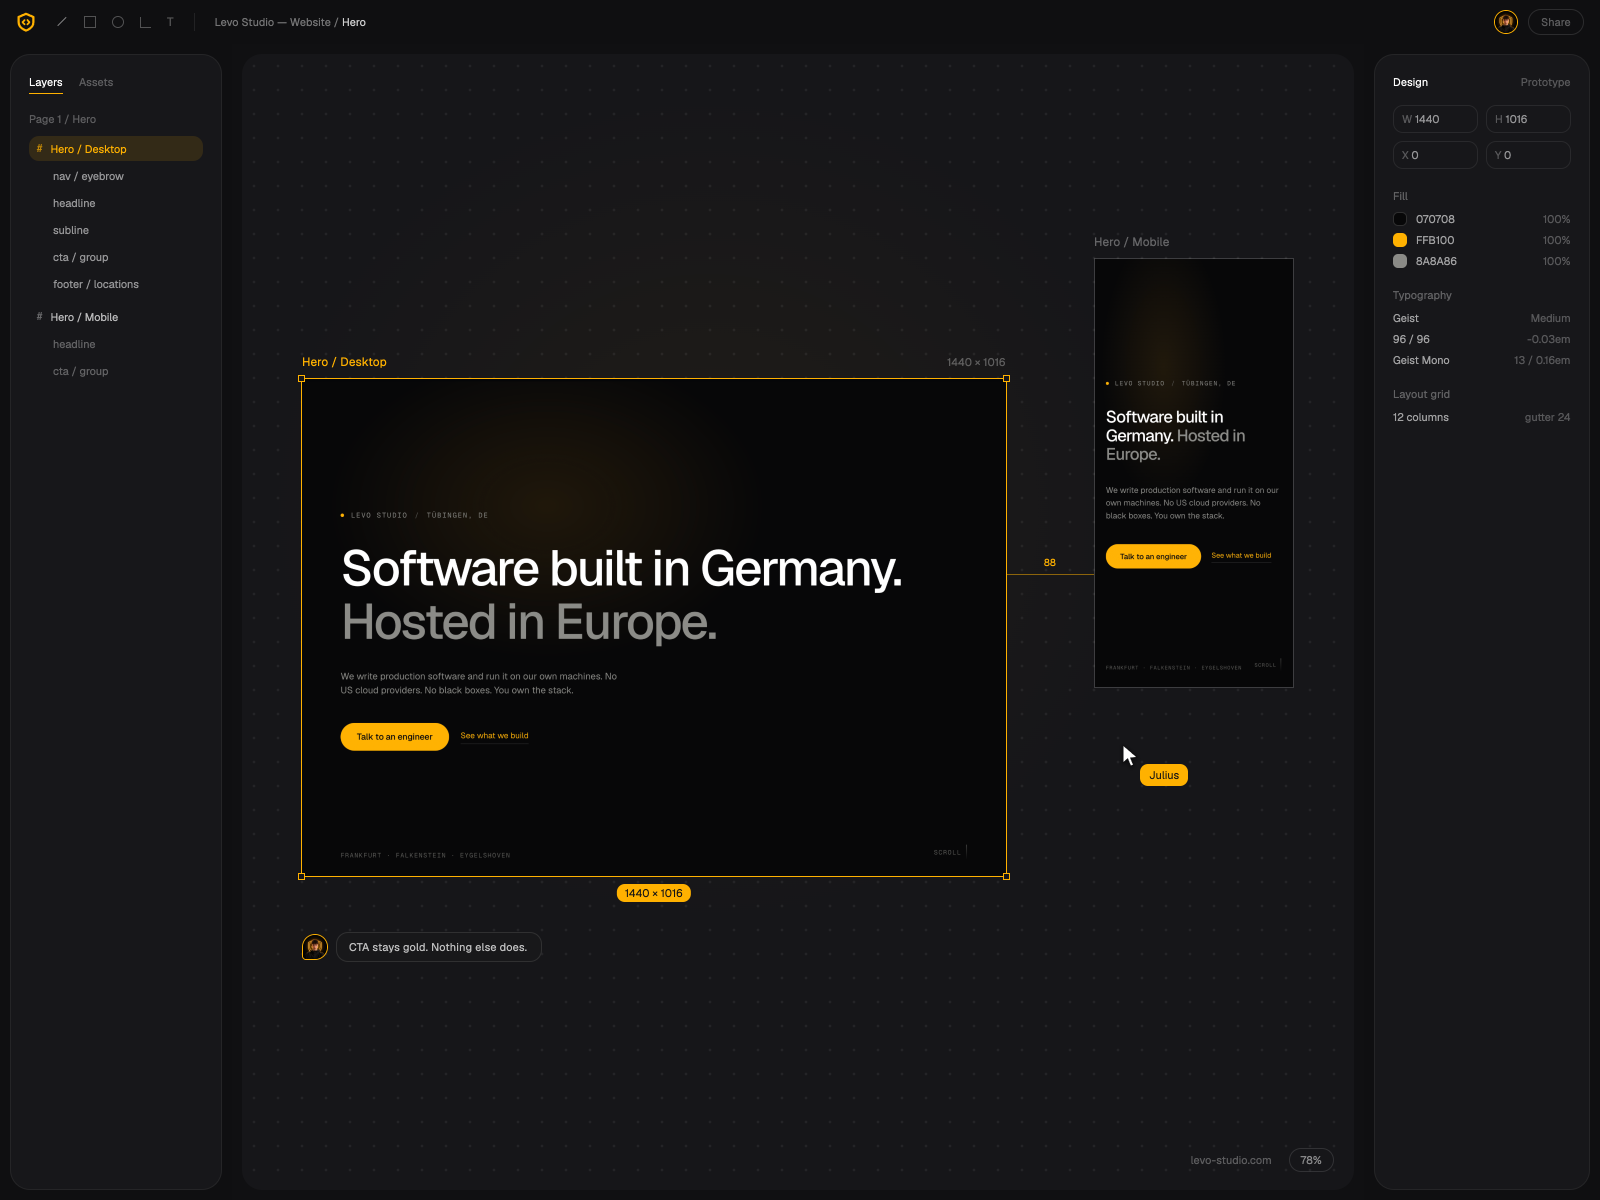The width and height of the screenshot is (1600, 1200).
Task: Click desktop frame's Talk to an engineer button
Action: 395,737
